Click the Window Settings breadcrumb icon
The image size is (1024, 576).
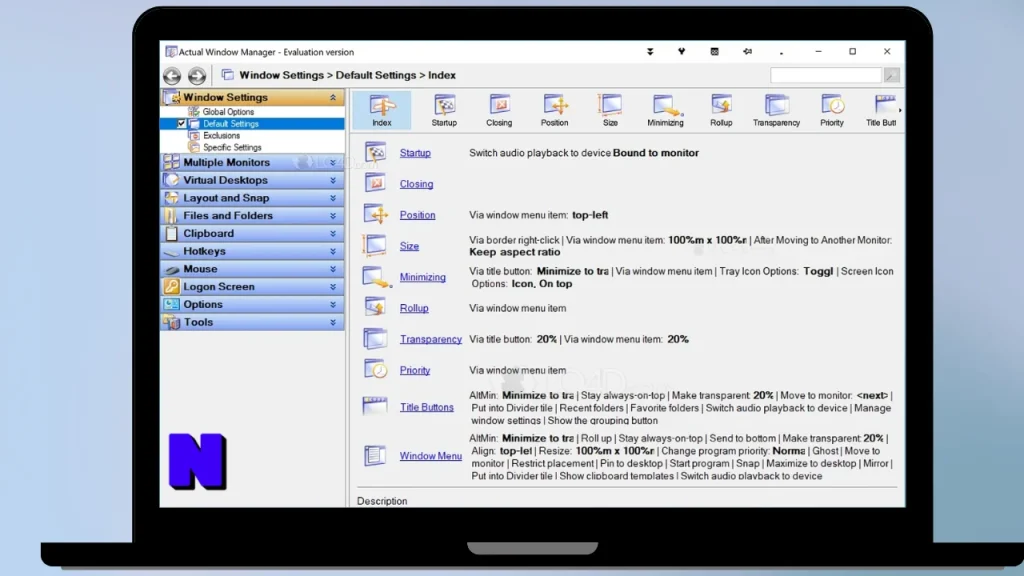pos(227,75)
